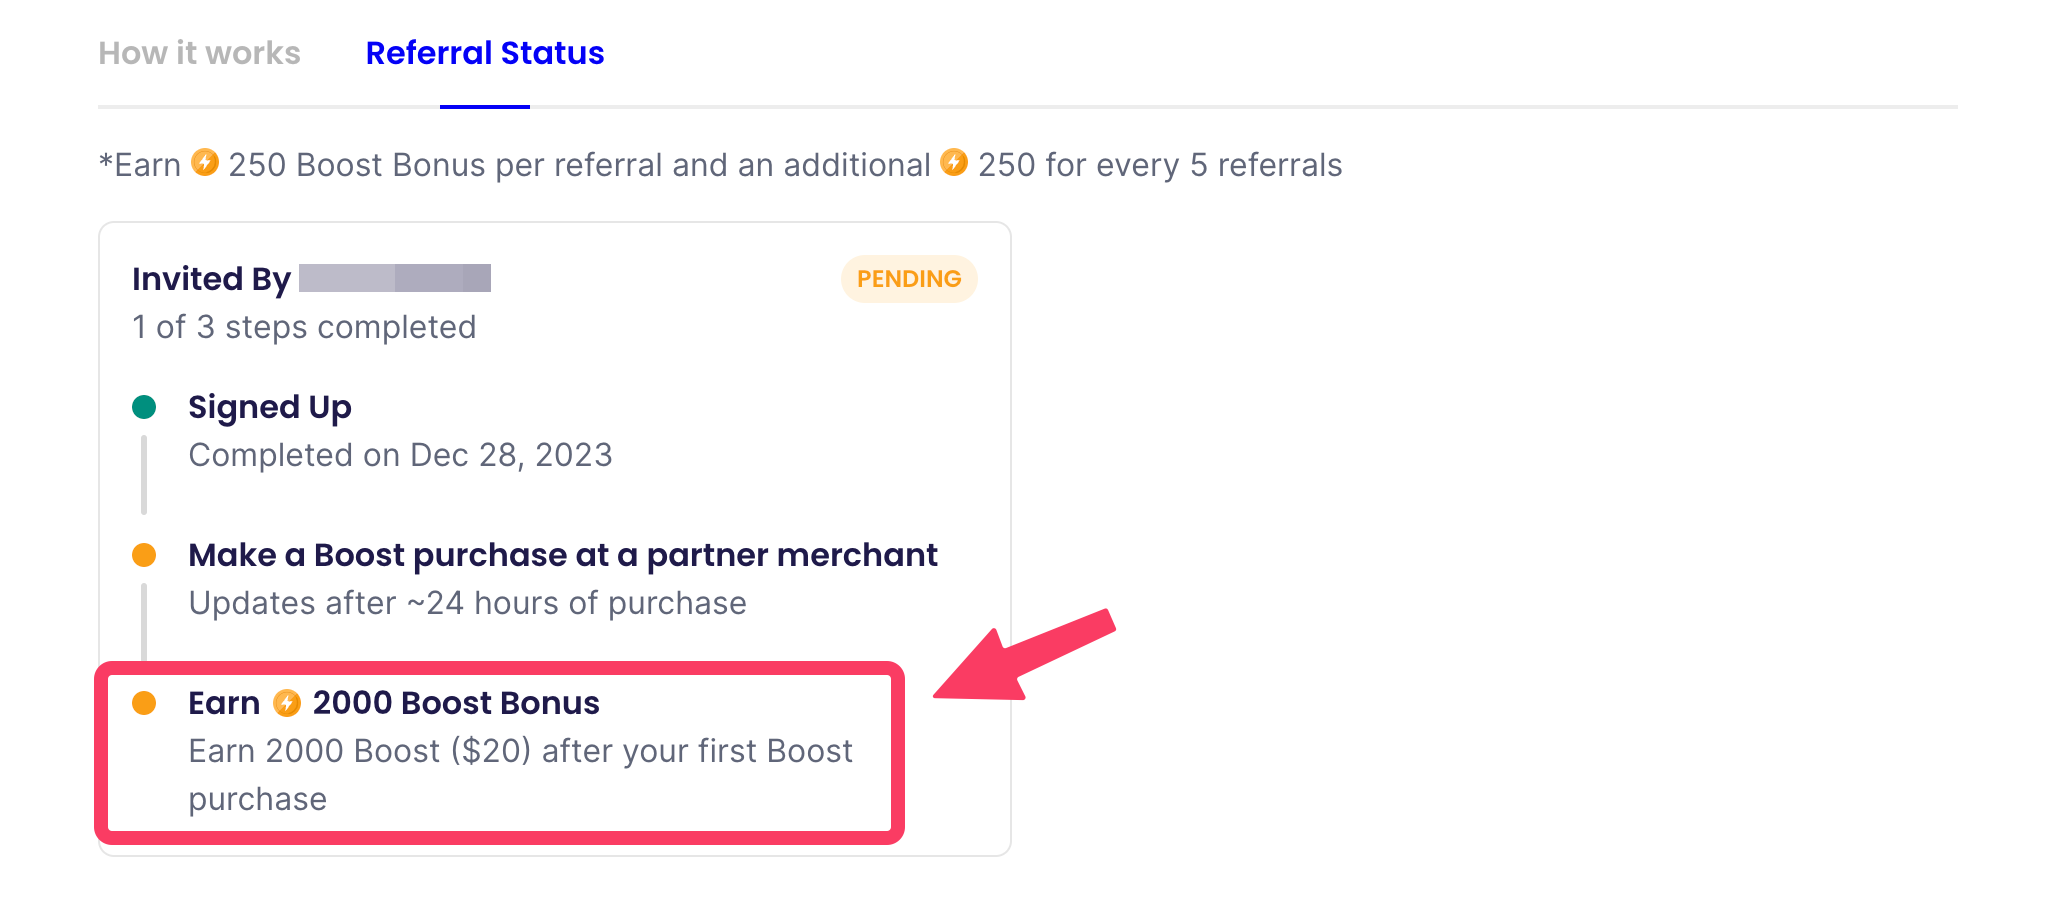Click the Boost coin icon beside 2000 Boost Bonus

coord(287,703)
